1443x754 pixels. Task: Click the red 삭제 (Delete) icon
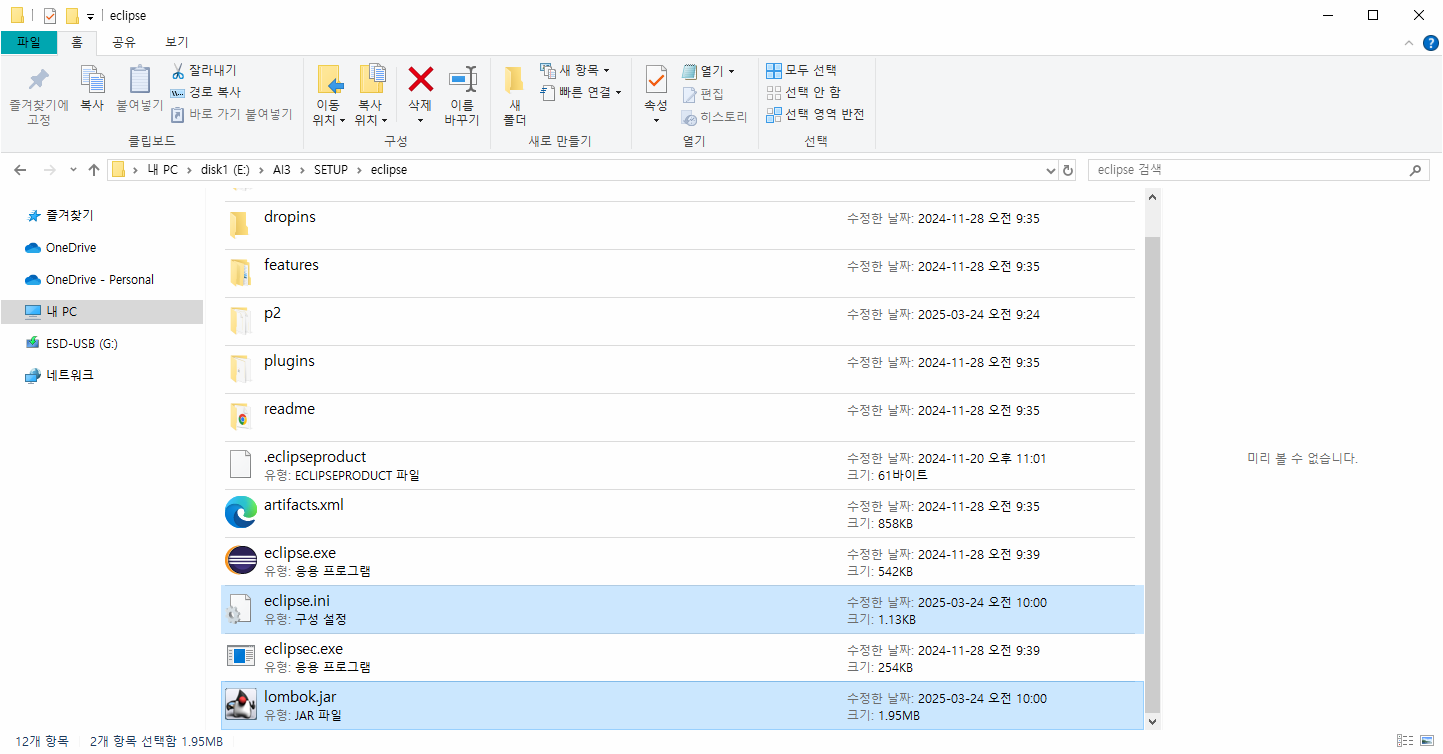click(x=420, y=79)
